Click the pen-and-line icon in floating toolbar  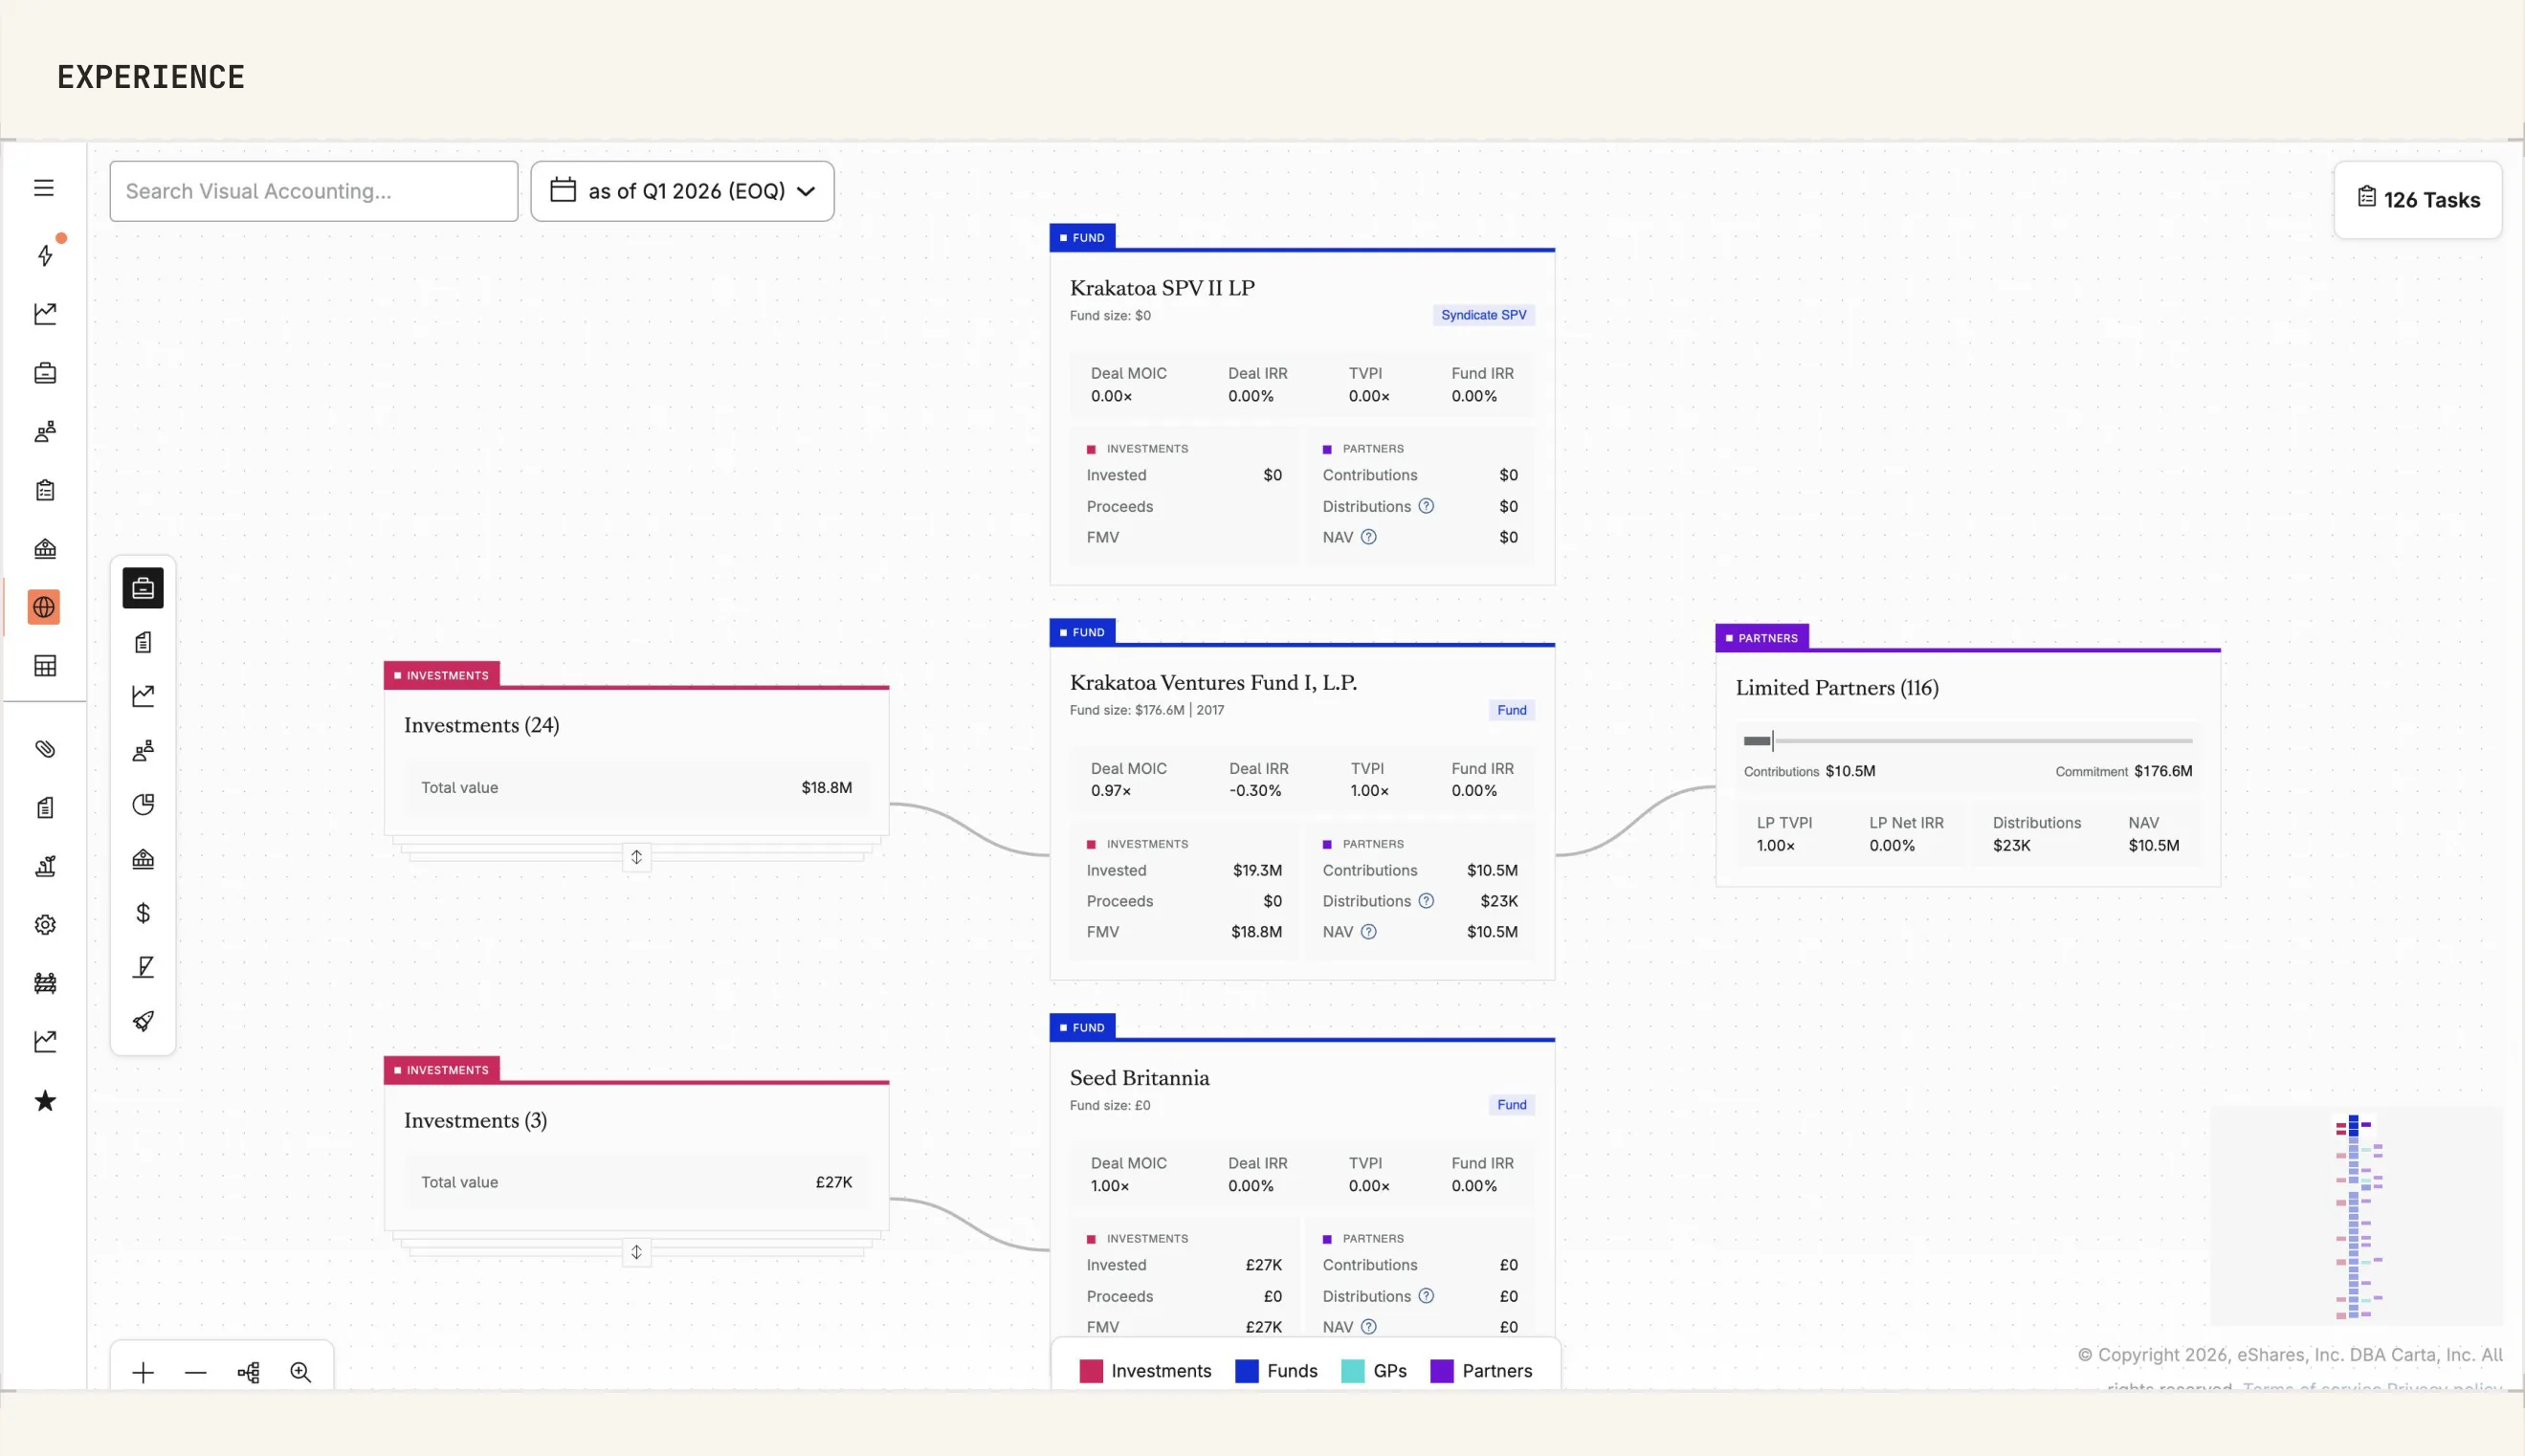(143, 967)
